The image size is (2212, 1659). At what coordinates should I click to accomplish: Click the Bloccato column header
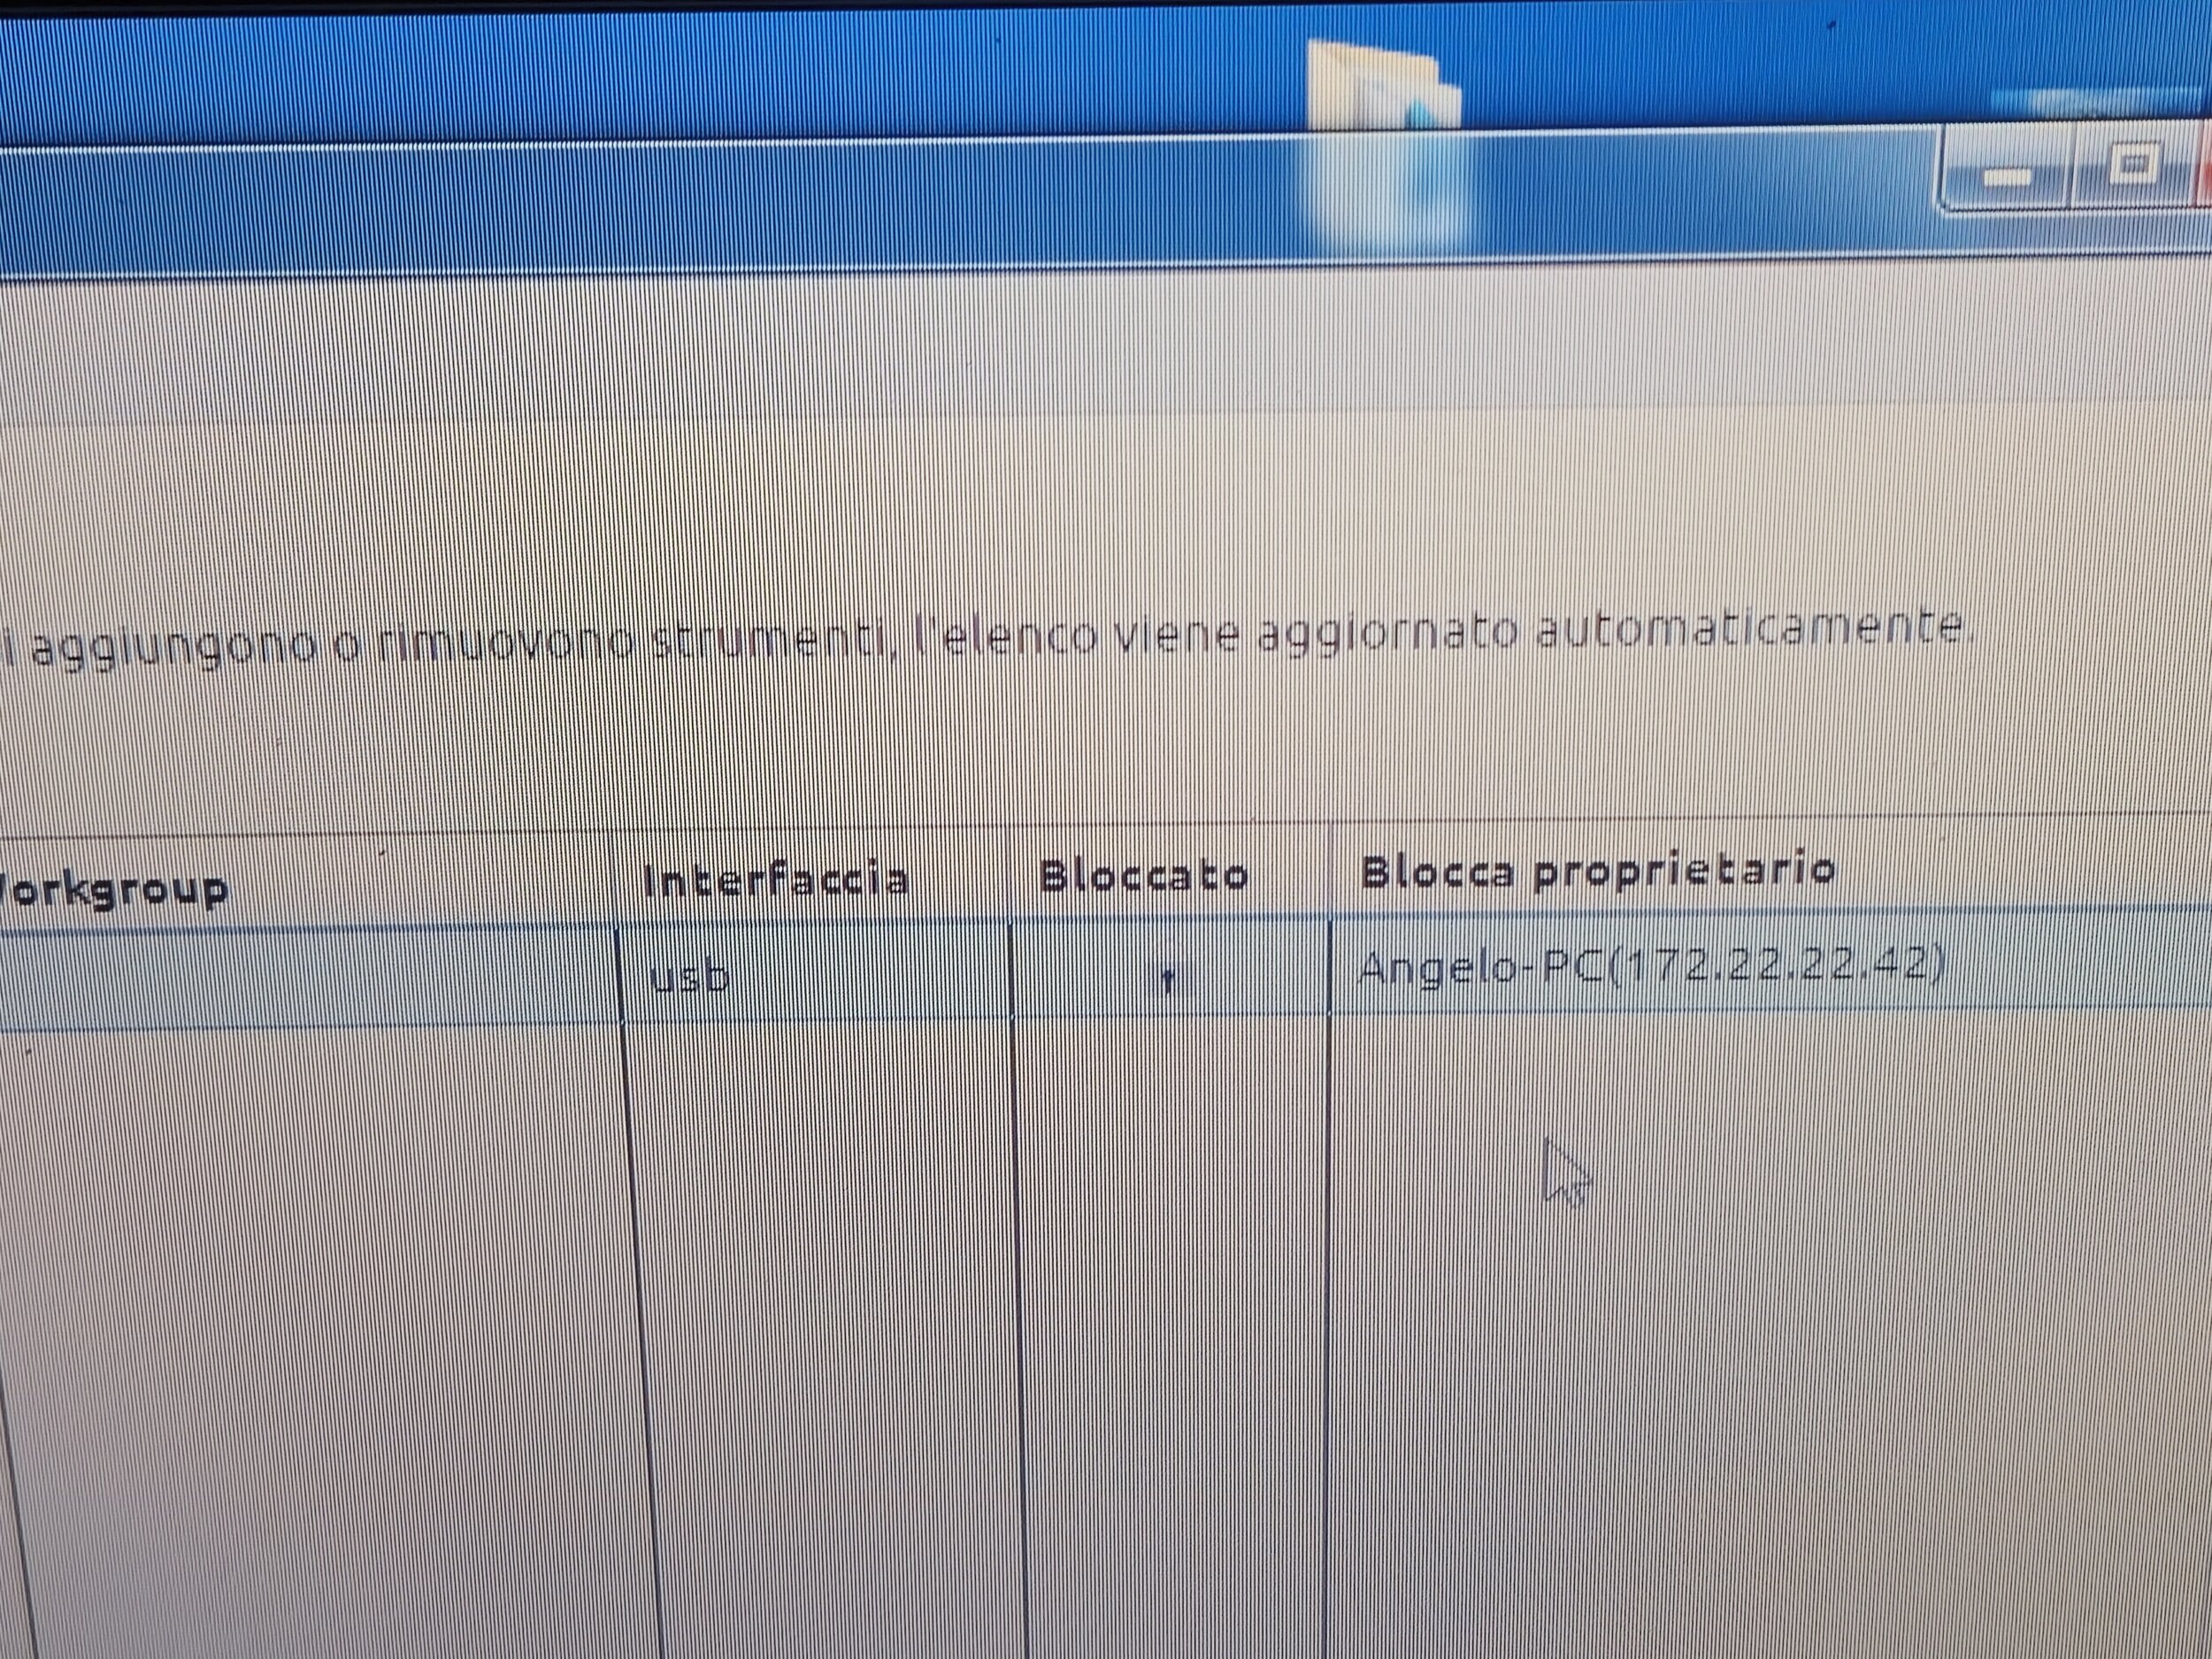[1143, 877]
